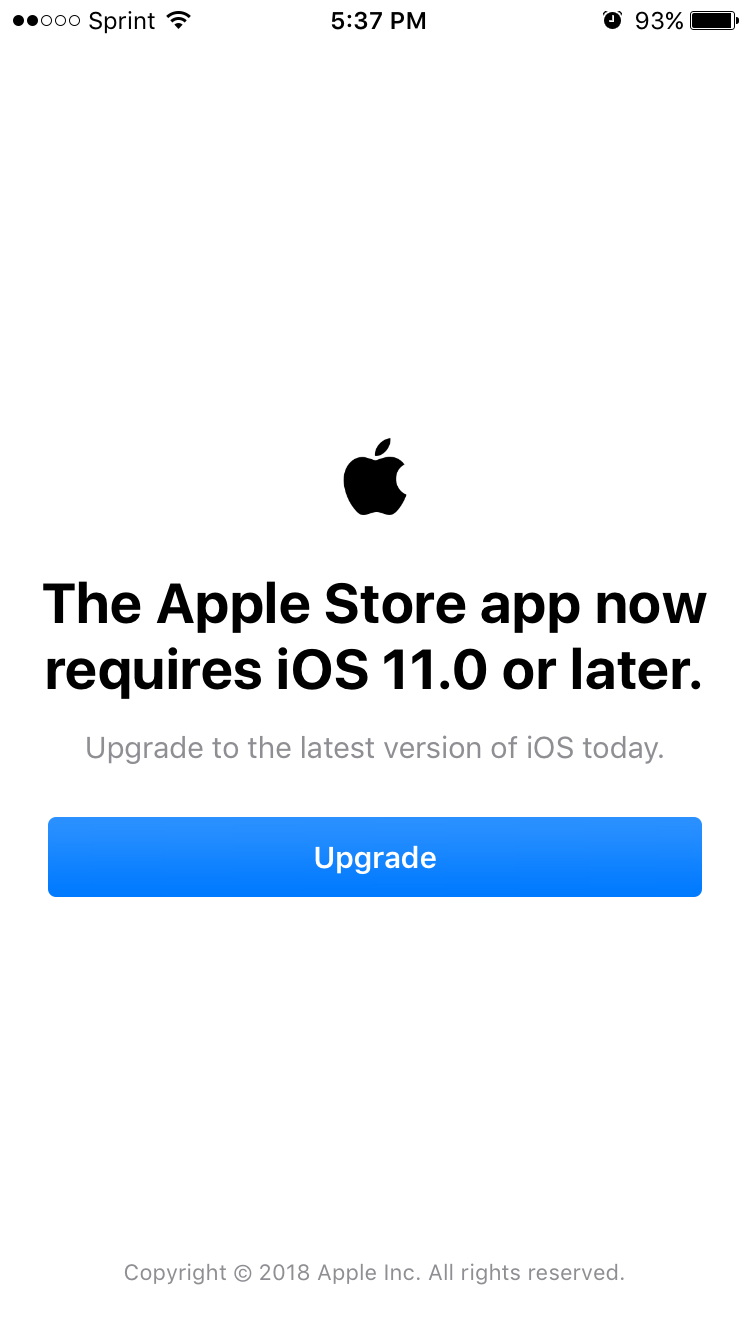This screenshot has height=1334, width=750.
Task: Tap the © symbol in footer
Action: click(243, 1273)
